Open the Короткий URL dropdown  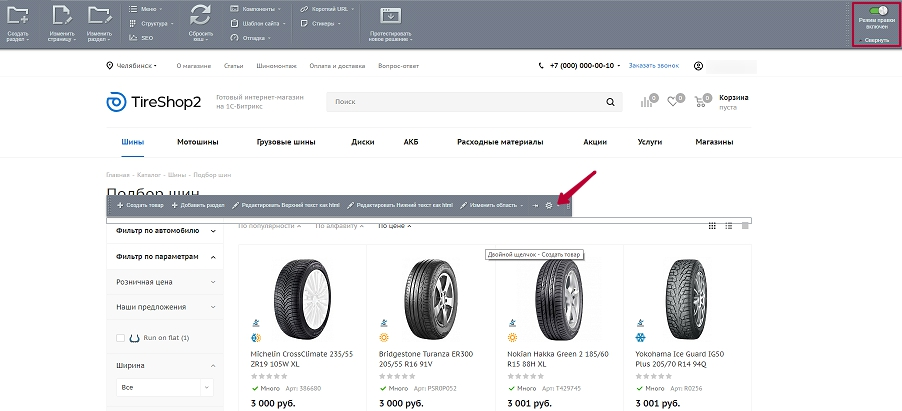(x=328, y=9)
